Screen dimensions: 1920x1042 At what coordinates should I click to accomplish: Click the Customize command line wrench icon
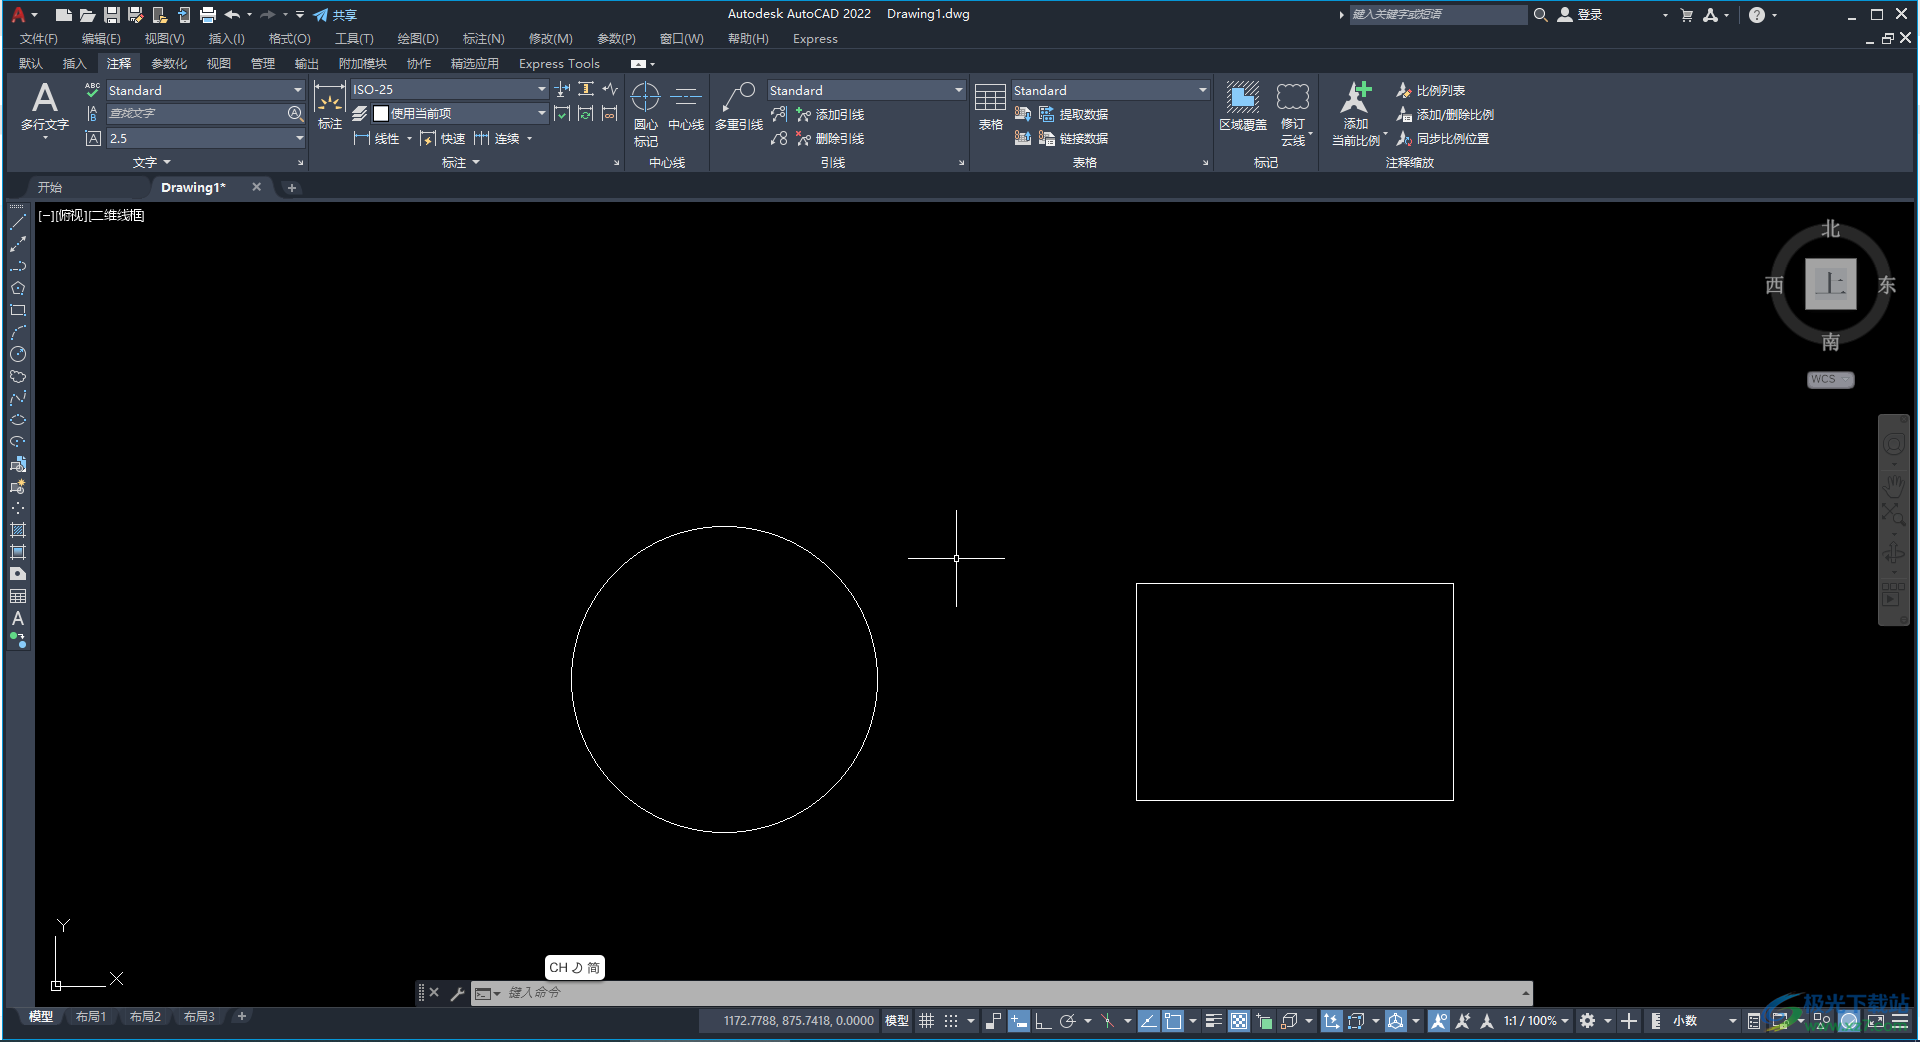click(457, 993)
